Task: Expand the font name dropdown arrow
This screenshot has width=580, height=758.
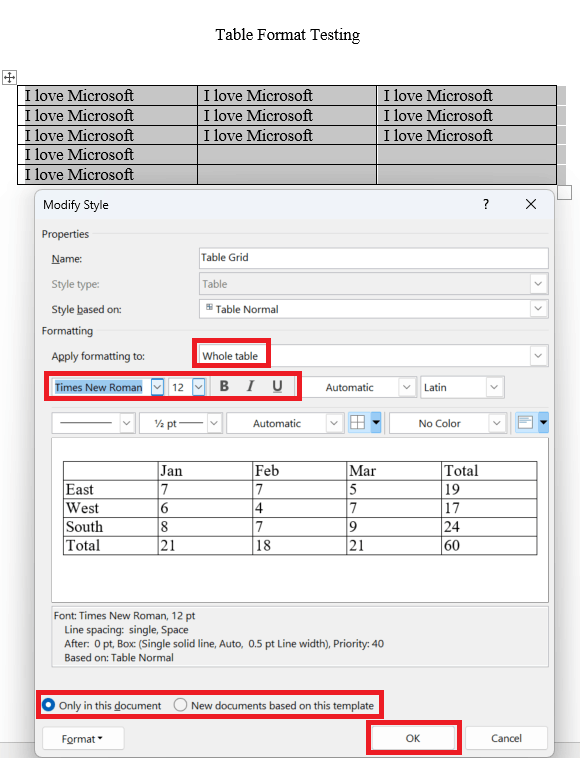Action: click(x=157, y=387)
